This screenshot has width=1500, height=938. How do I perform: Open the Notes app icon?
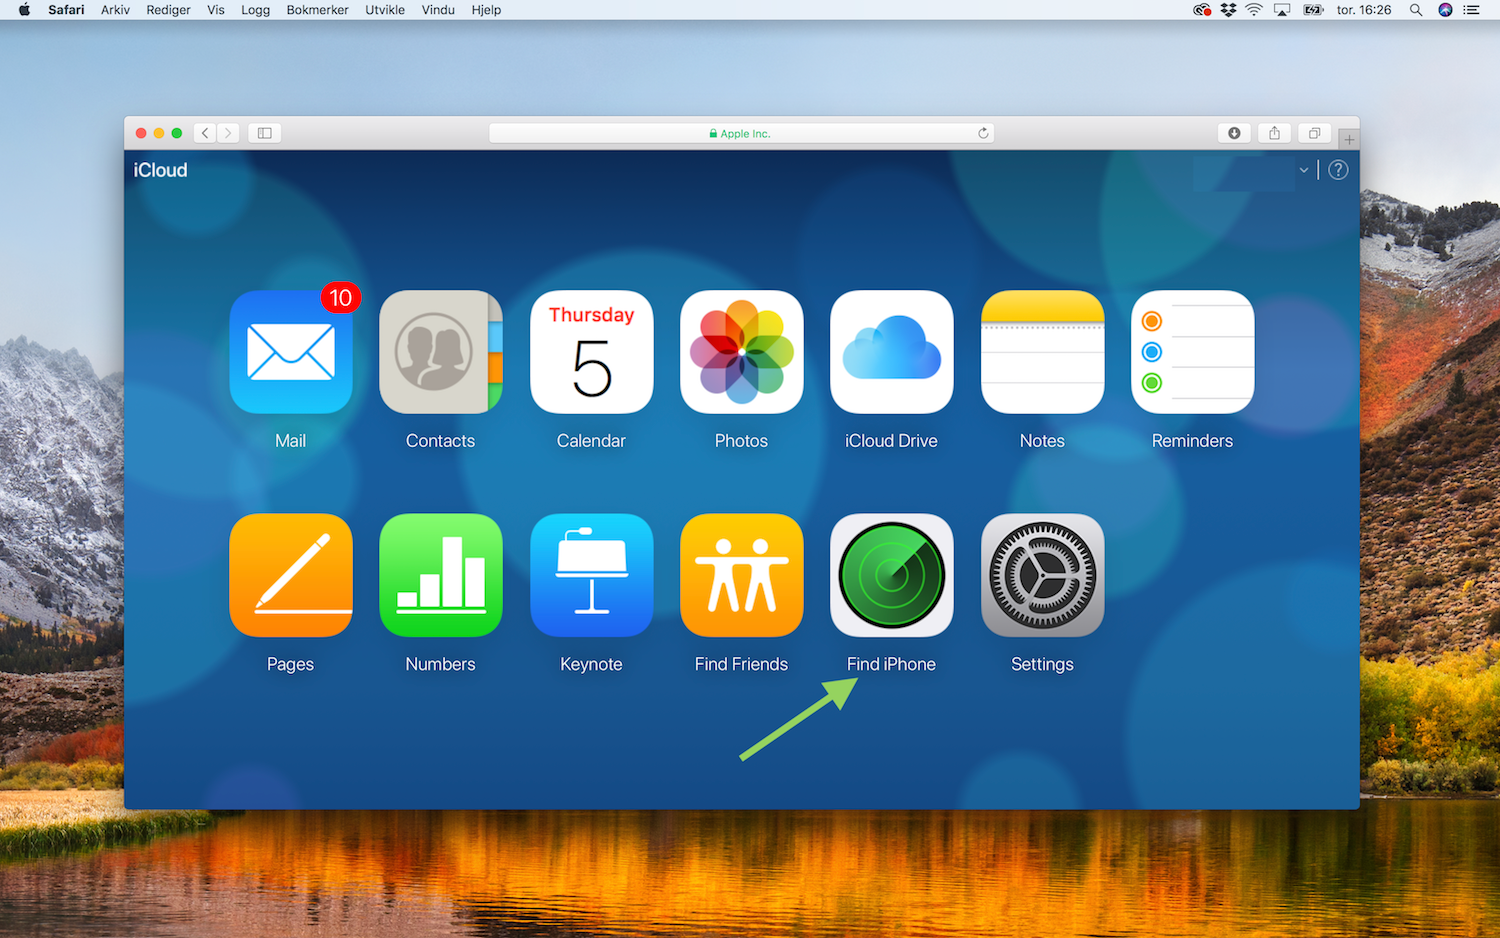1043,352
